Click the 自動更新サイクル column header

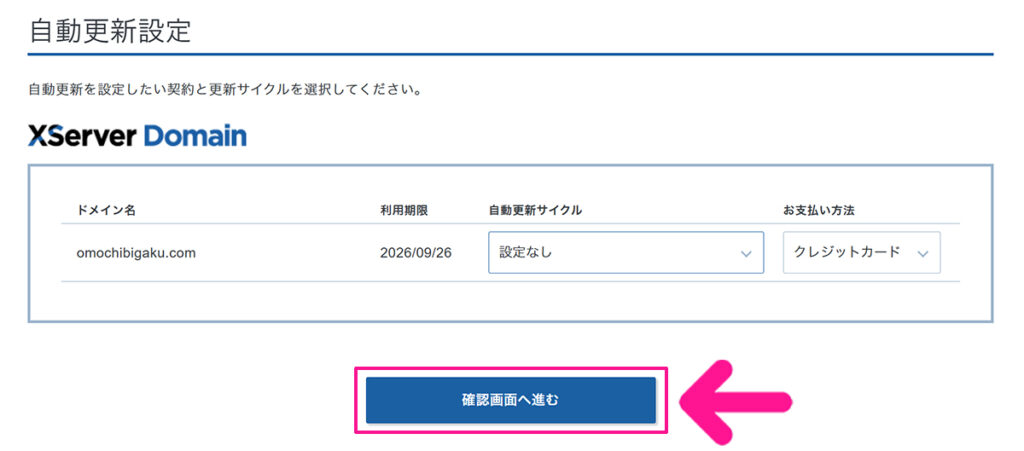(x=535, y=210)
